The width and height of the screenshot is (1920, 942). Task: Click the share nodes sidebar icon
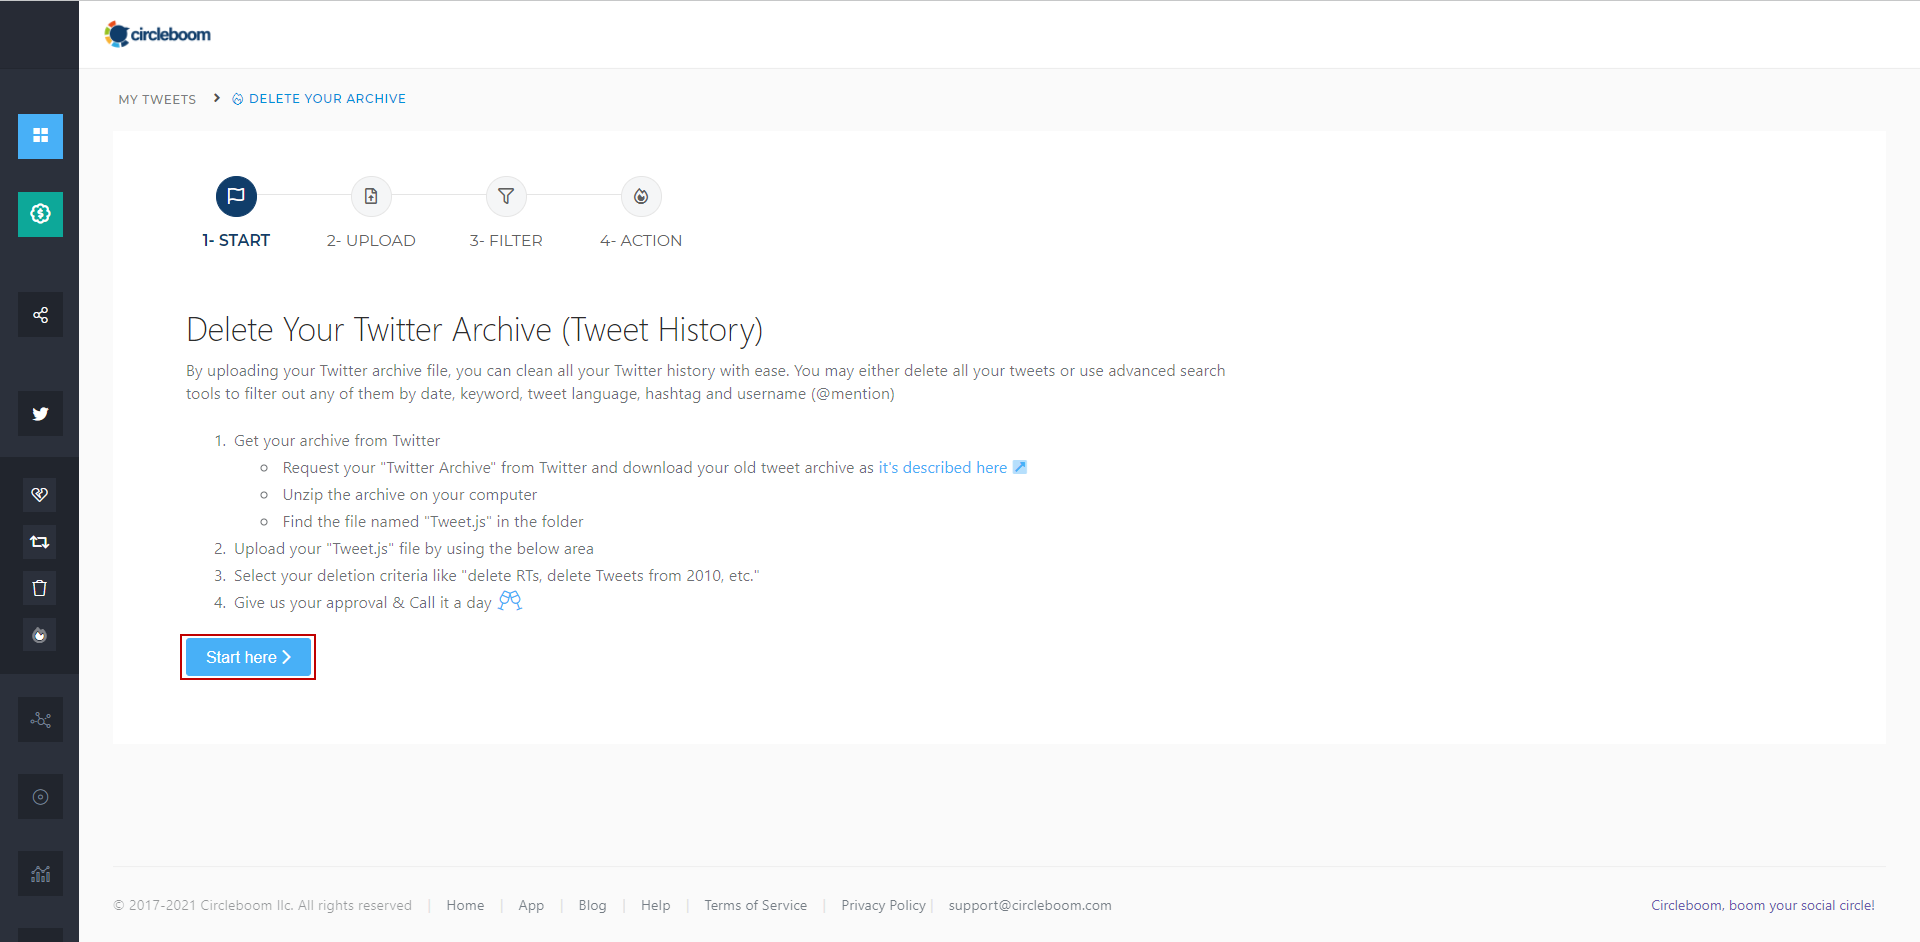pyautogui.click(x=40, y=315)
